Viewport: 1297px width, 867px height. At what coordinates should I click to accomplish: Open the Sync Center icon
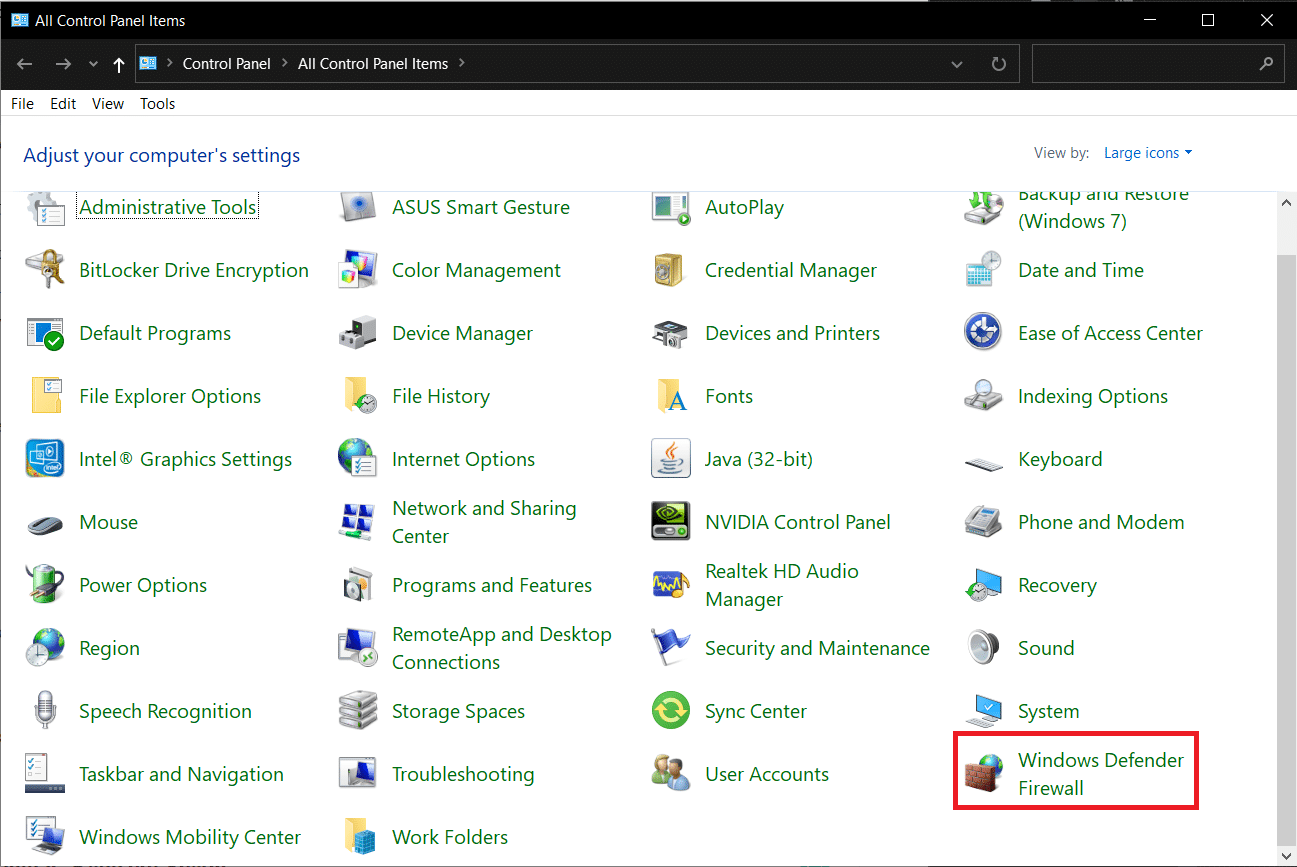coord(670,711)
